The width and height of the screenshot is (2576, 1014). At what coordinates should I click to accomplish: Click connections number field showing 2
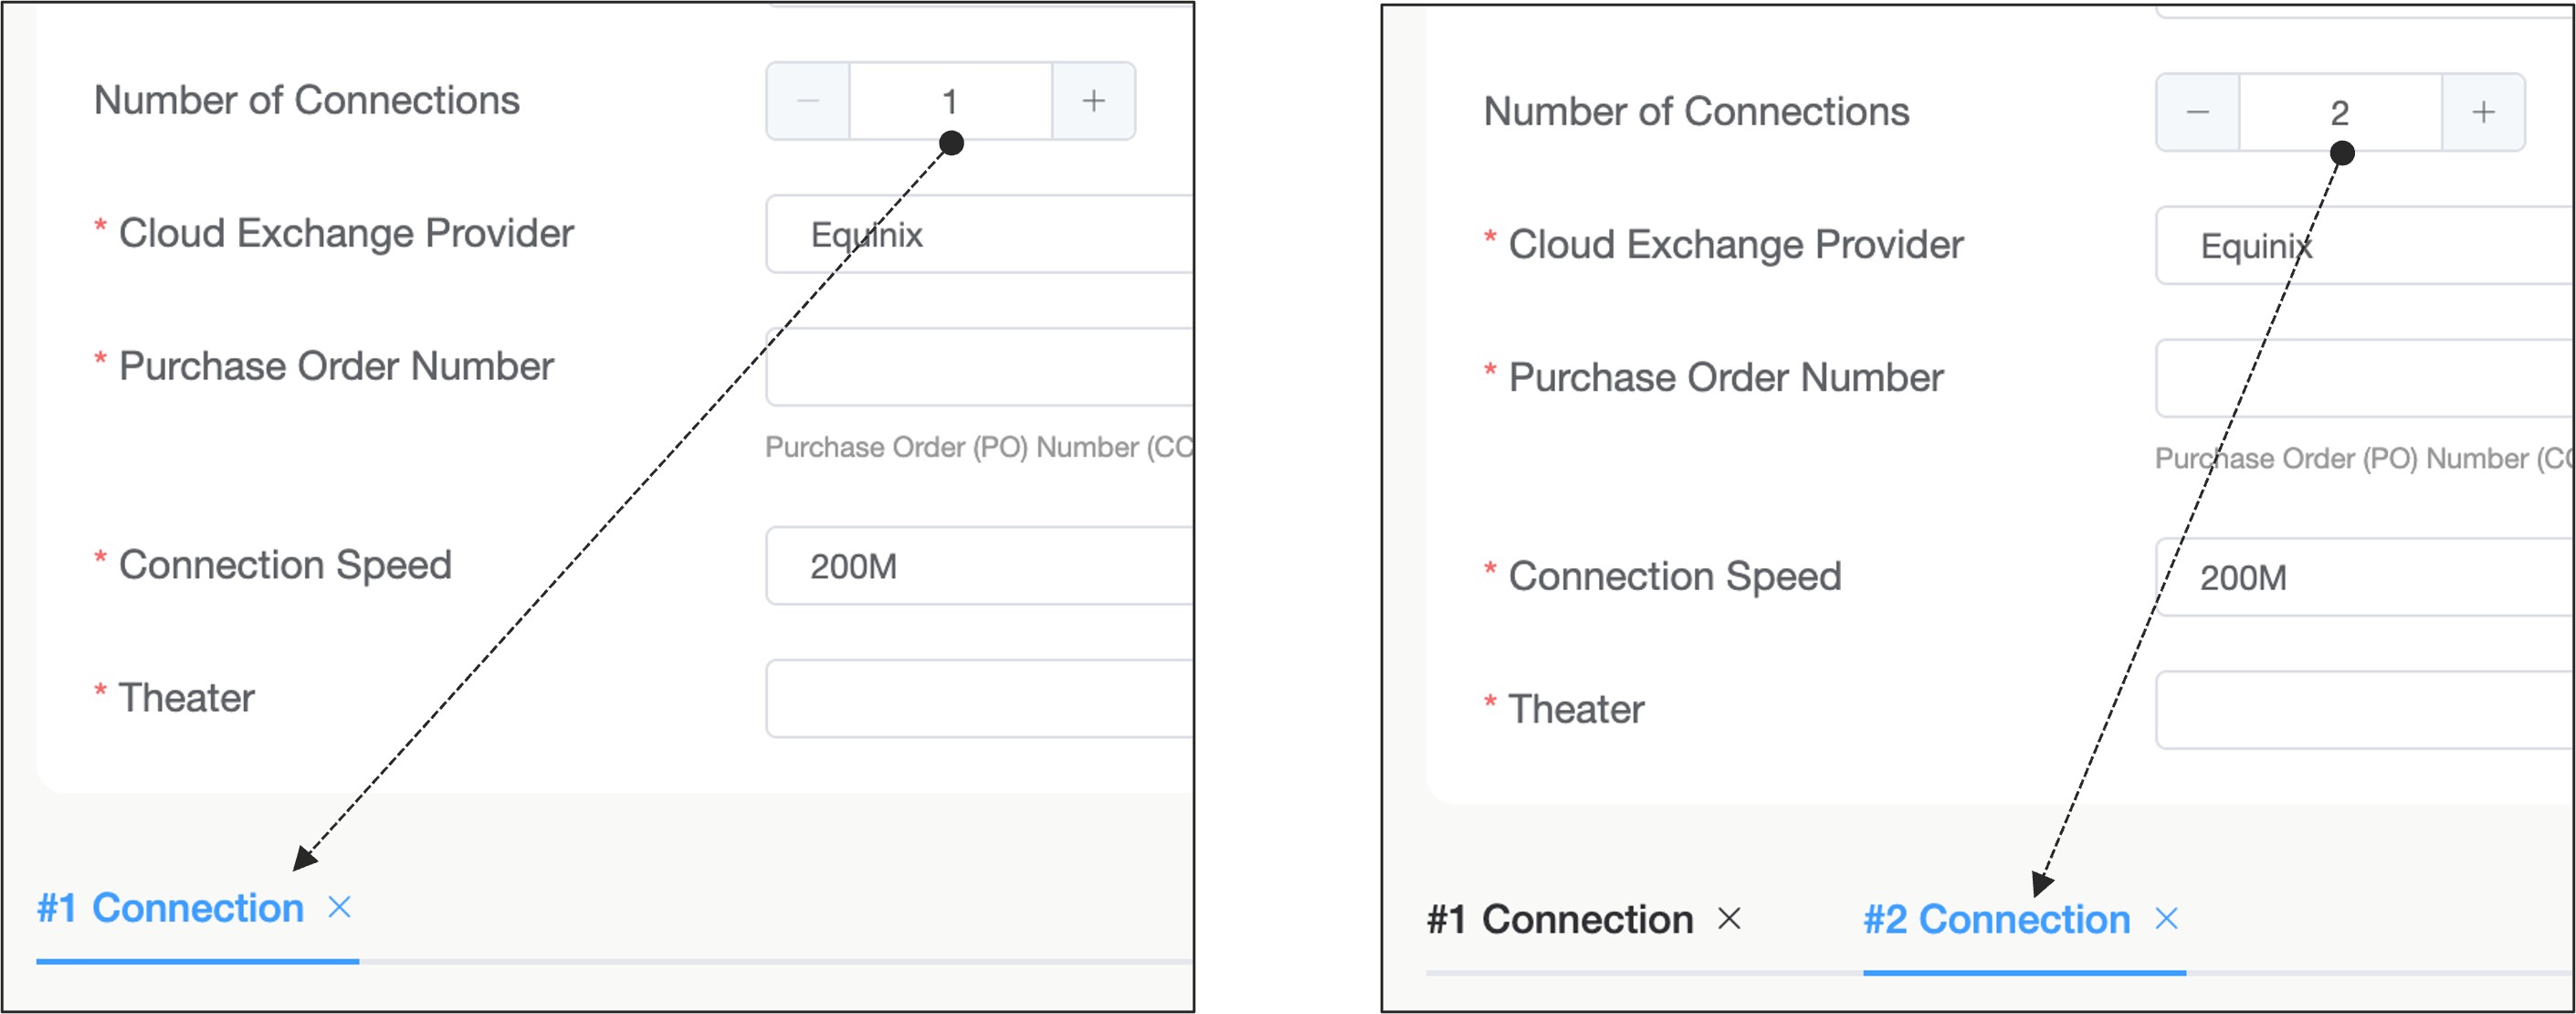pyautogui.click(x=2339, y=112)
